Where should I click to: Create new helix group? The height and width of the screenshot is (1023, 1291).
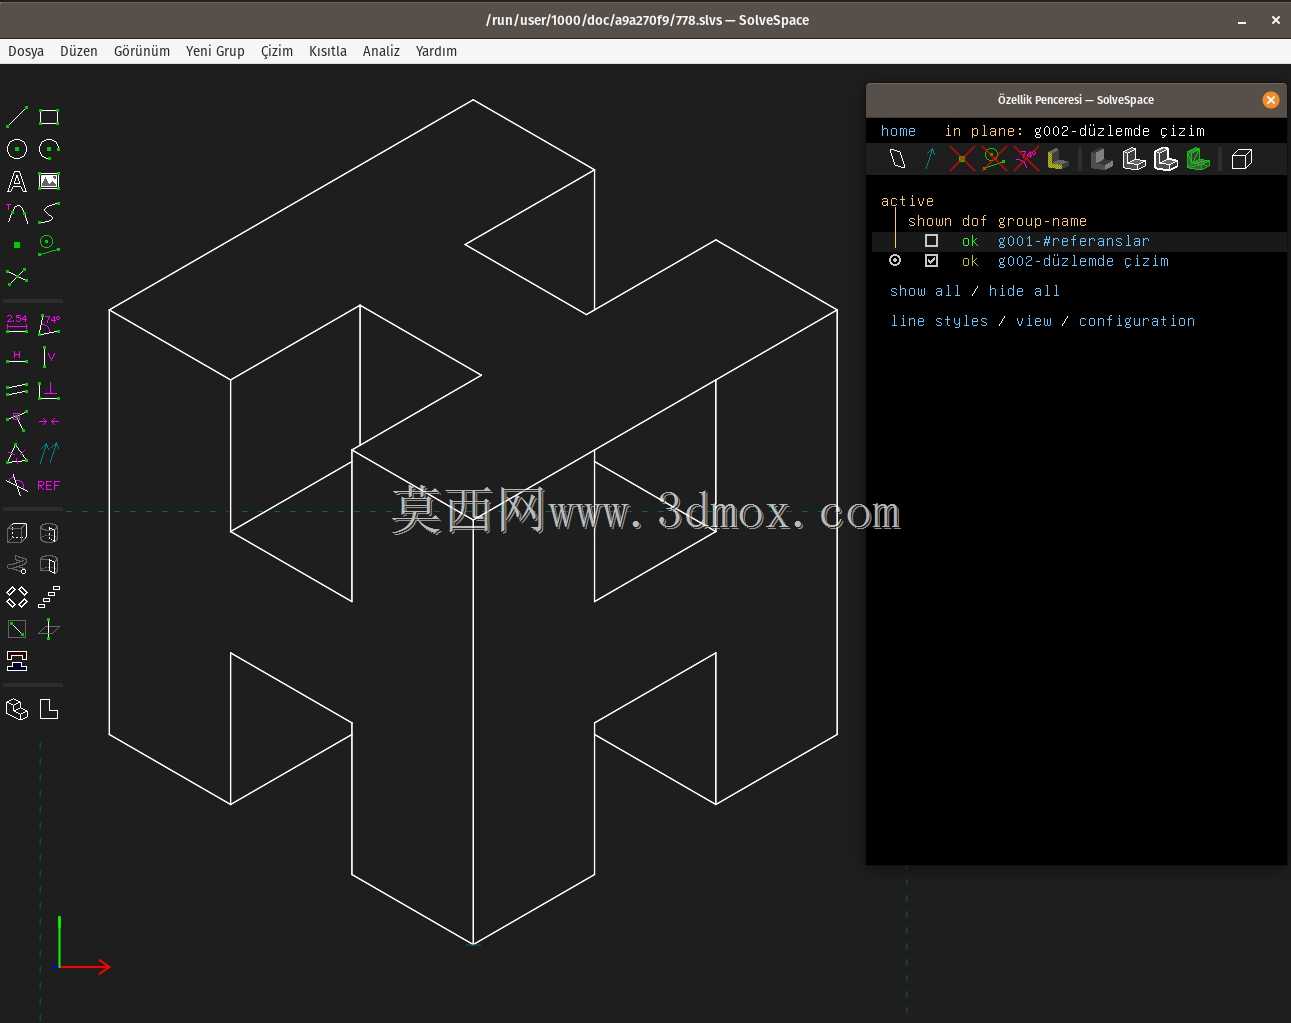click(x=17, y=565)
